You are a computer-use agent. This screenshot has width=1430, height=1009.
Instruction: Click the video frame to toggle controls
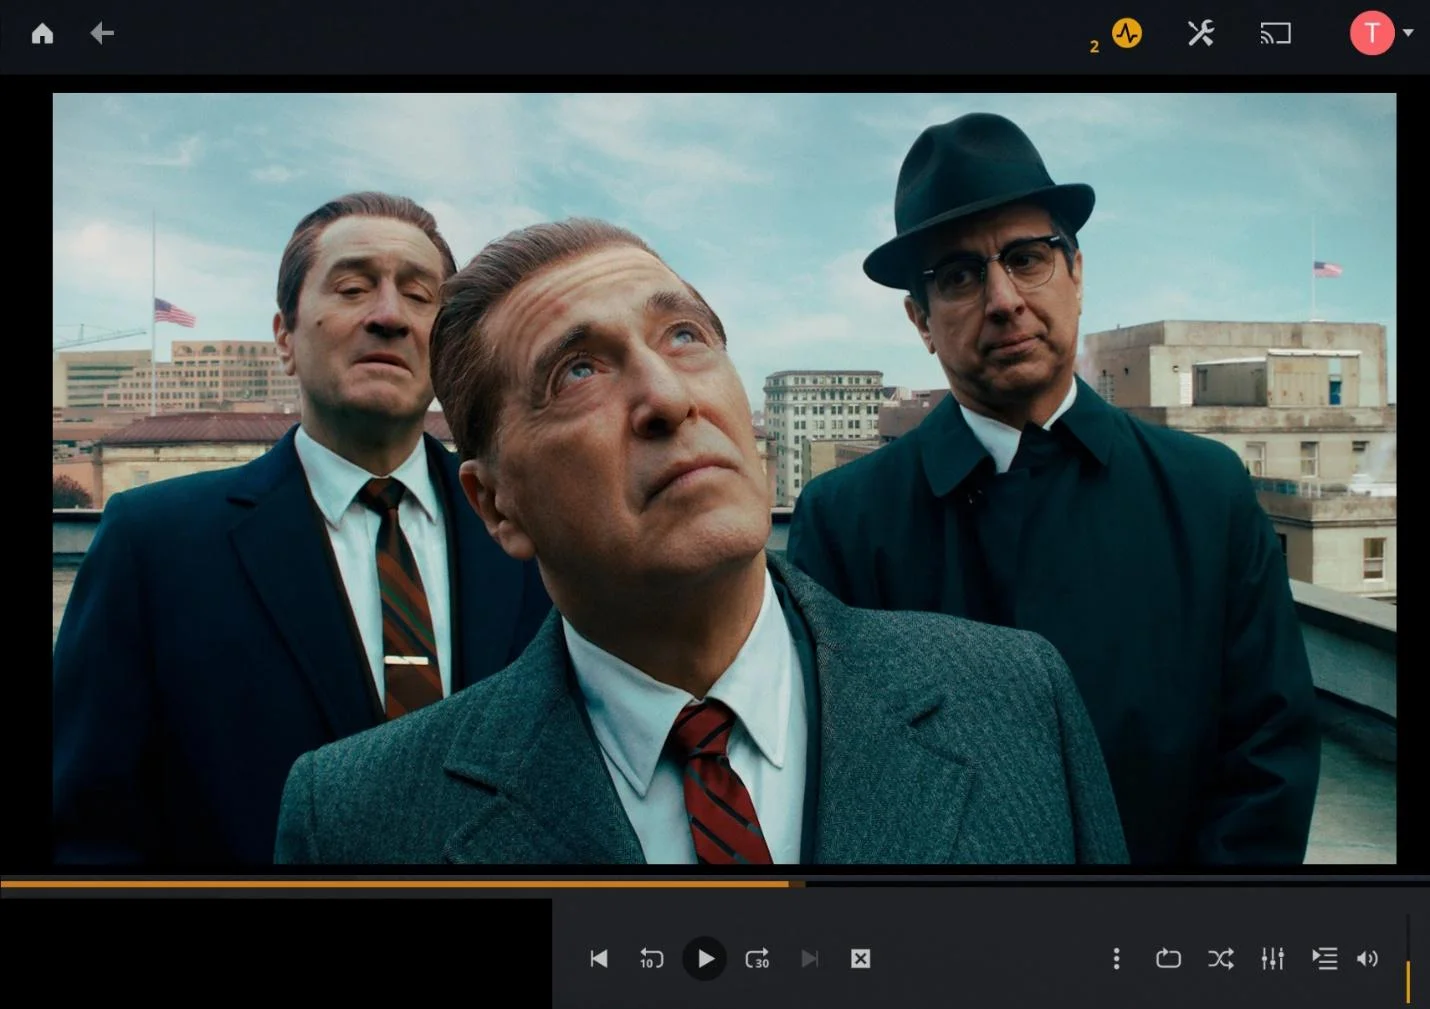(724, 478)
